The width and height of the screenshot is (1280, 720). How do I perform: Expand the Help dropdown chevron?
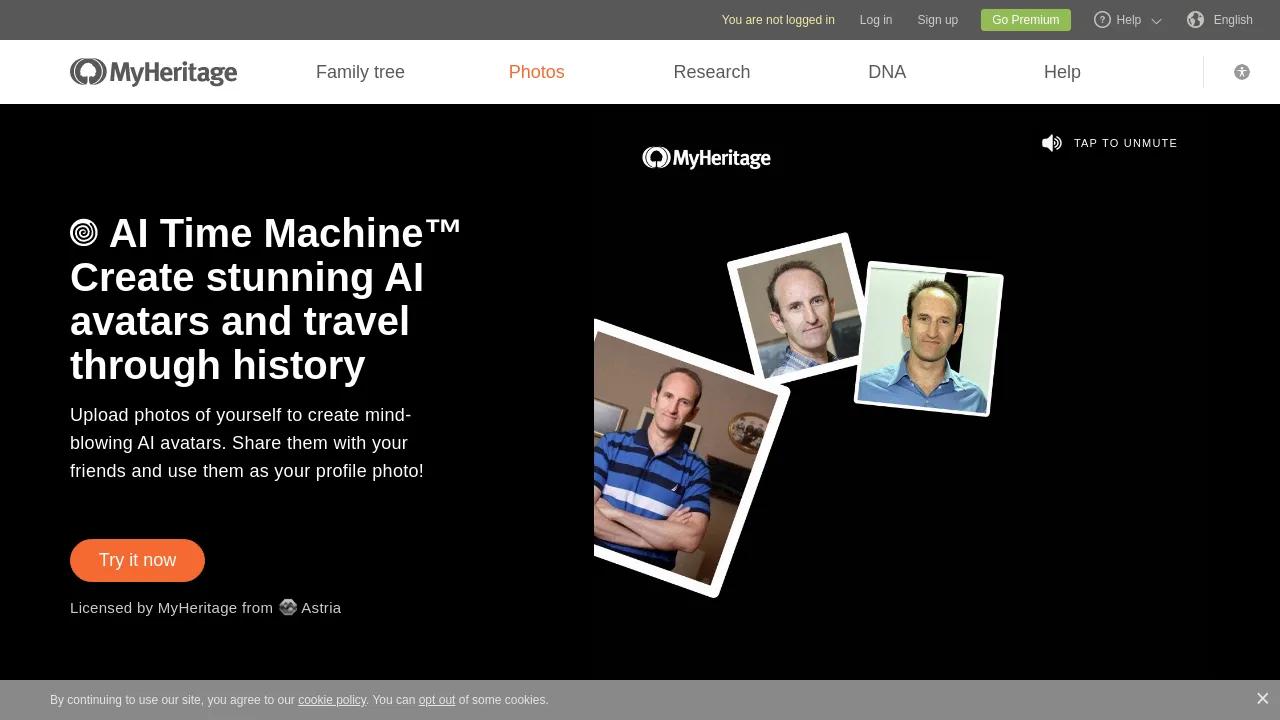[x=1157, y=20]
